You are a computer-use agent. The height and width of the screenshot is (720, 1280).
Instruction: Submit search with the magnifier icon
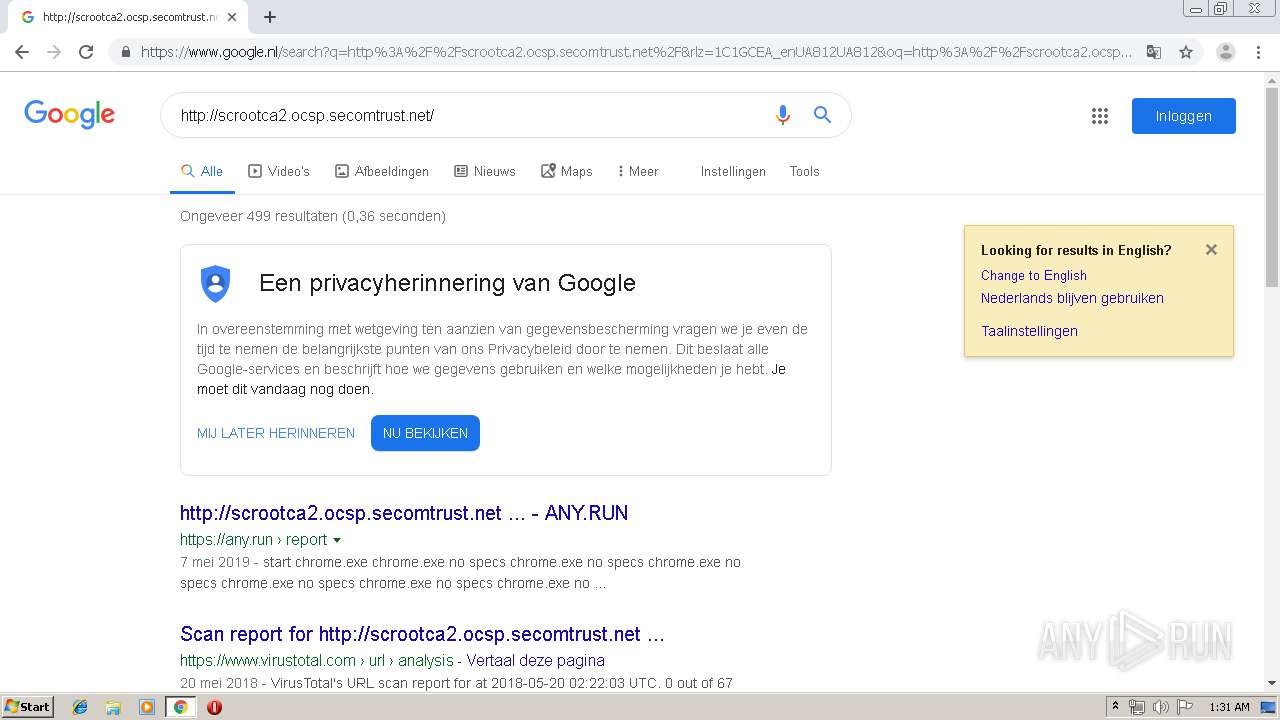point(822,115)
